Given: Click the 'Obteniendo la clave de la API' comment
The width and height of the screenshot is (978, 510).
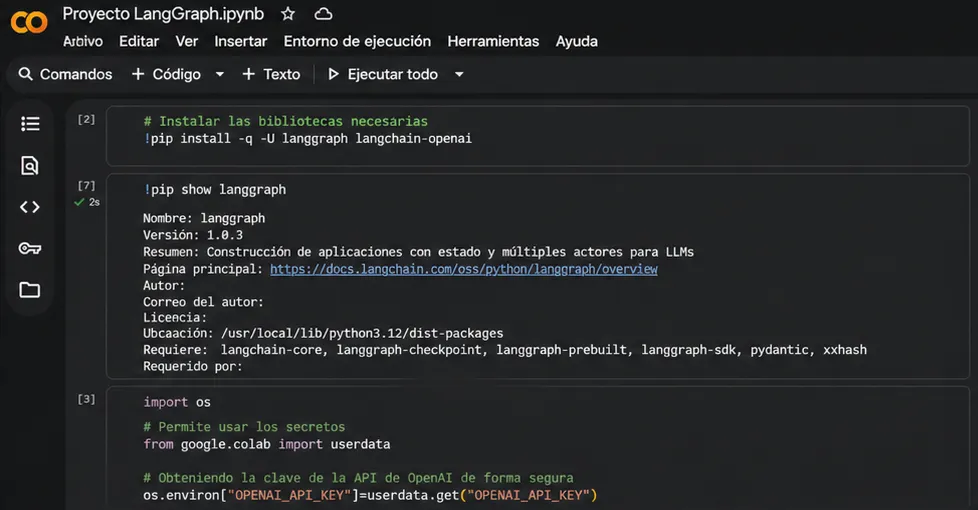Looking at the screenshot, I should tap(358, 478).
